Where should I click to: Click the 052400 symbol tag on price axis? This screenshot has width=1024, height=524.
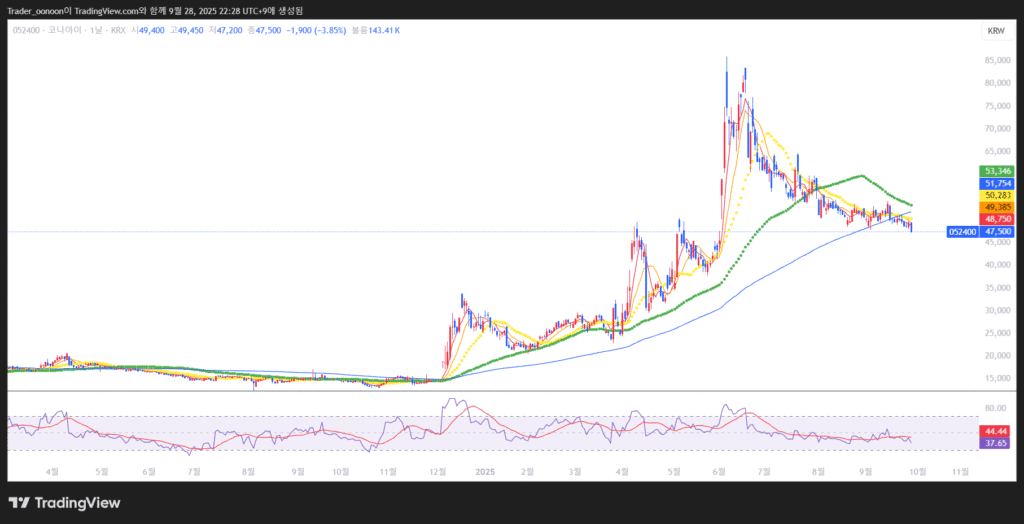961,231
